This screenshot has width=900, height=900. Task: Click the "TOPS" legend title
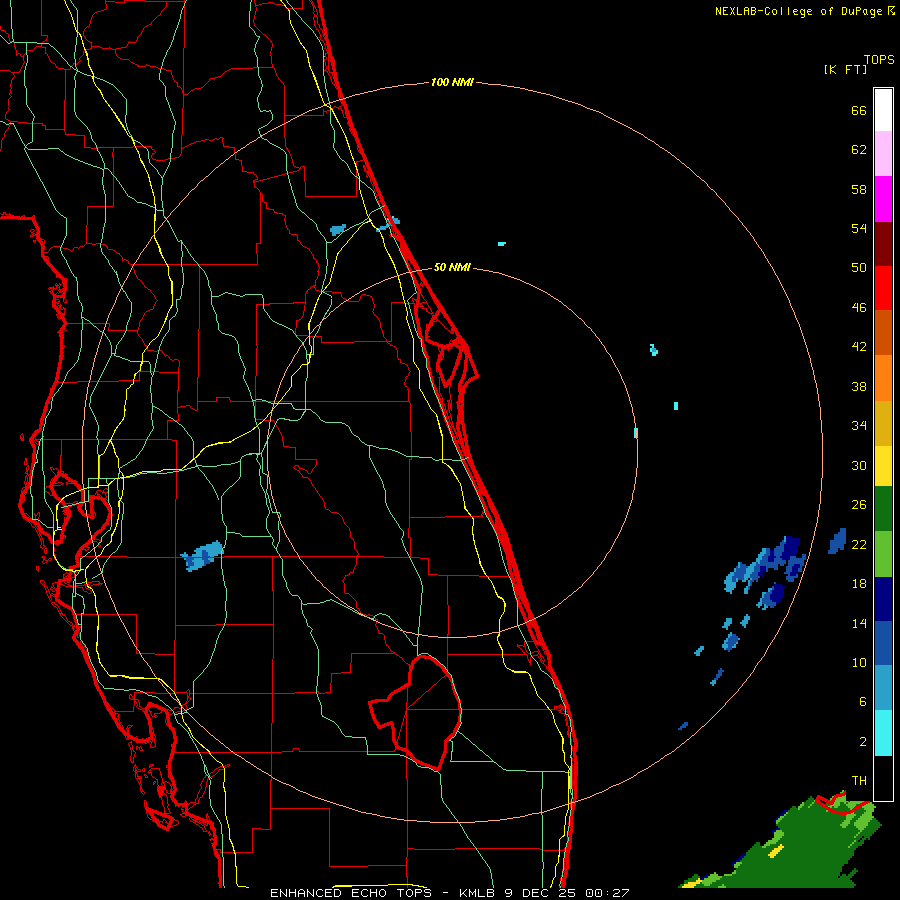879,60
